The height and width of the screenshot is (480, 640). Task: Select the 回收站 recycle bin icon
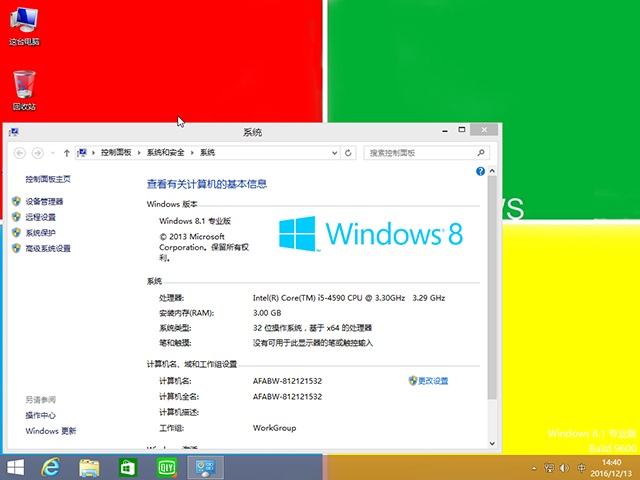pyautogui.click(x=24, y=87)
